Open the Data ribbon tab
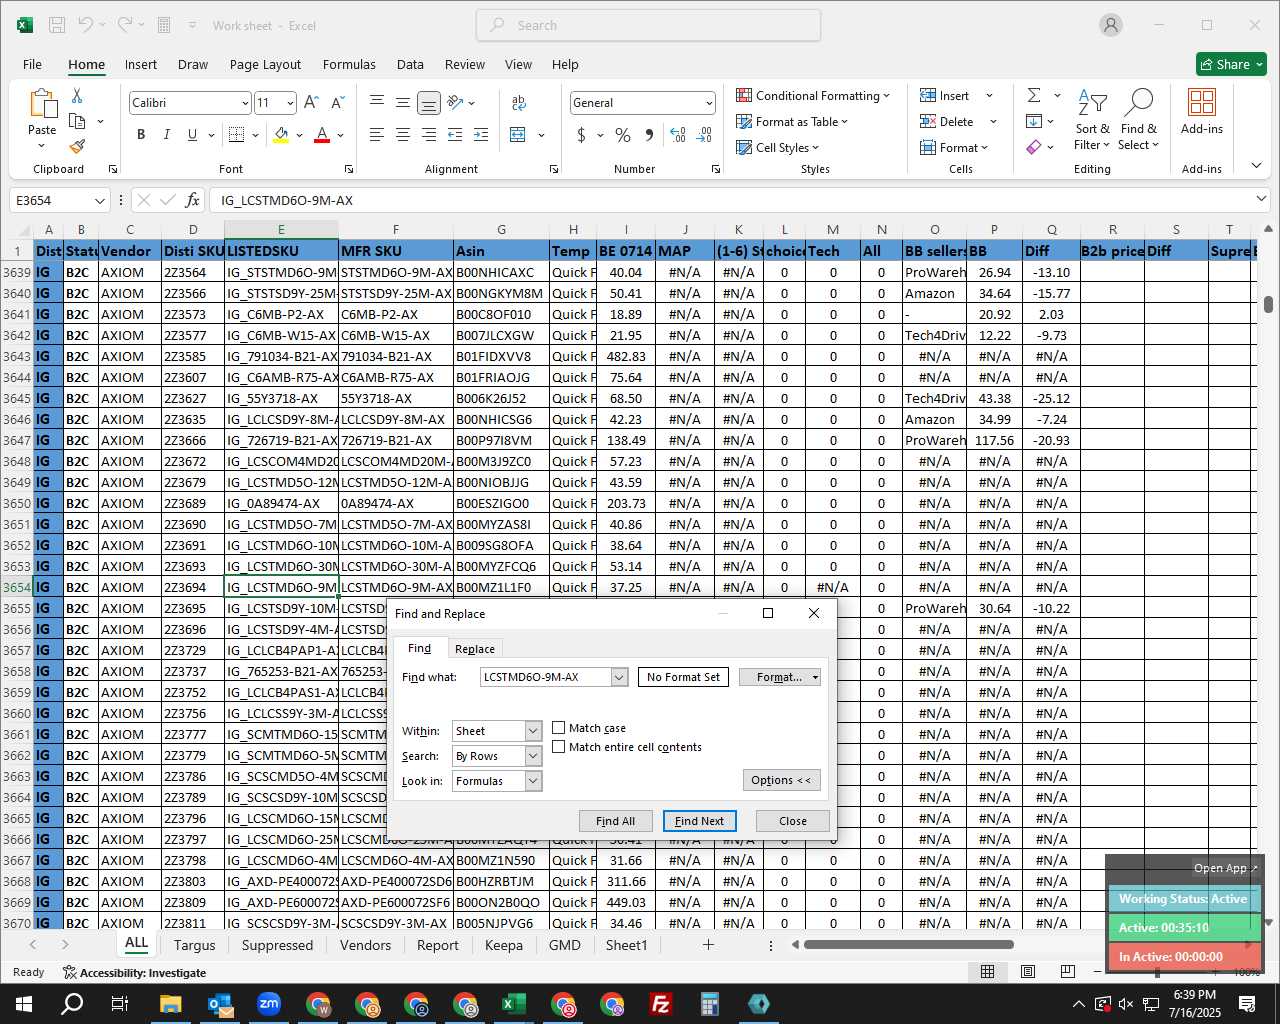Screen dimensions: 1280x1024 click(x=410, y=64)
